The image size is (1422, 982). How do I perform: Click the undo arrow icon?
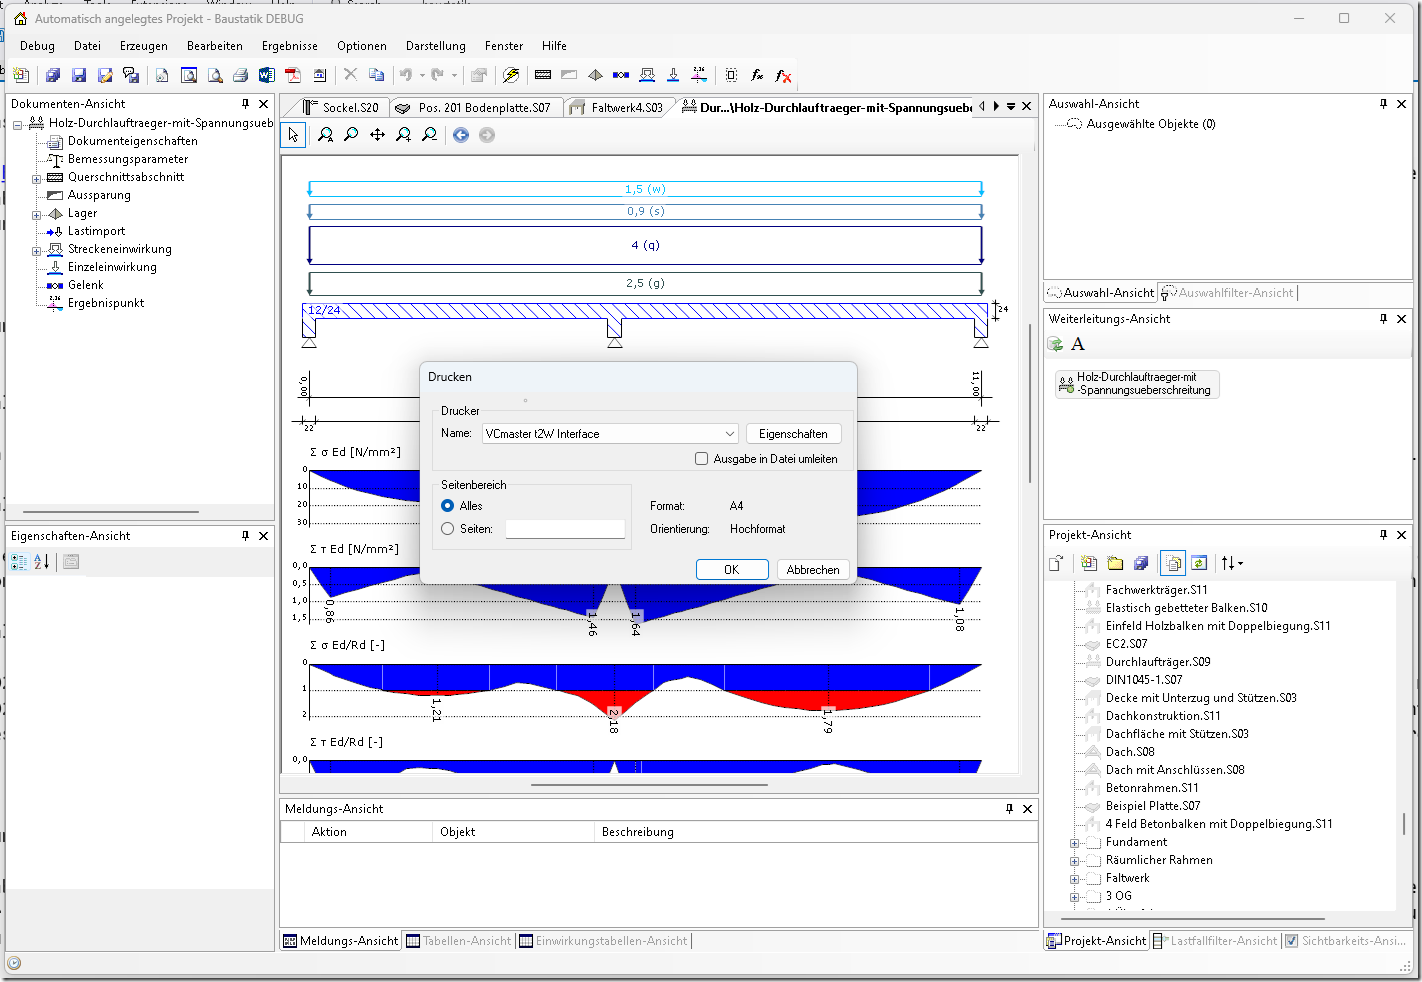click(x=405, y=75)
